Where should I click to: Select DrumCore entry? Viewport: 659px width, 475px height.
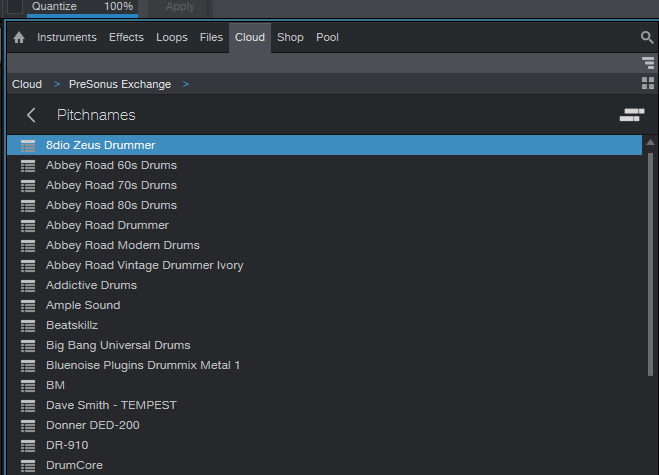[324, 465]
